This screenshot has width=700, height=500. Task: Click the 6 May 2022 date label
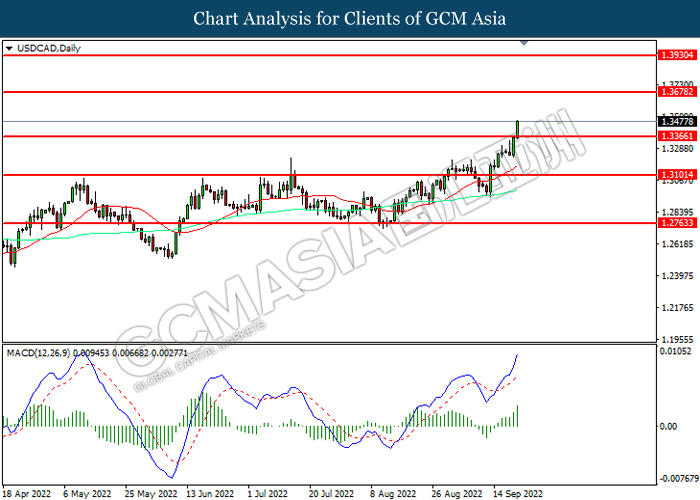point(87,494)
